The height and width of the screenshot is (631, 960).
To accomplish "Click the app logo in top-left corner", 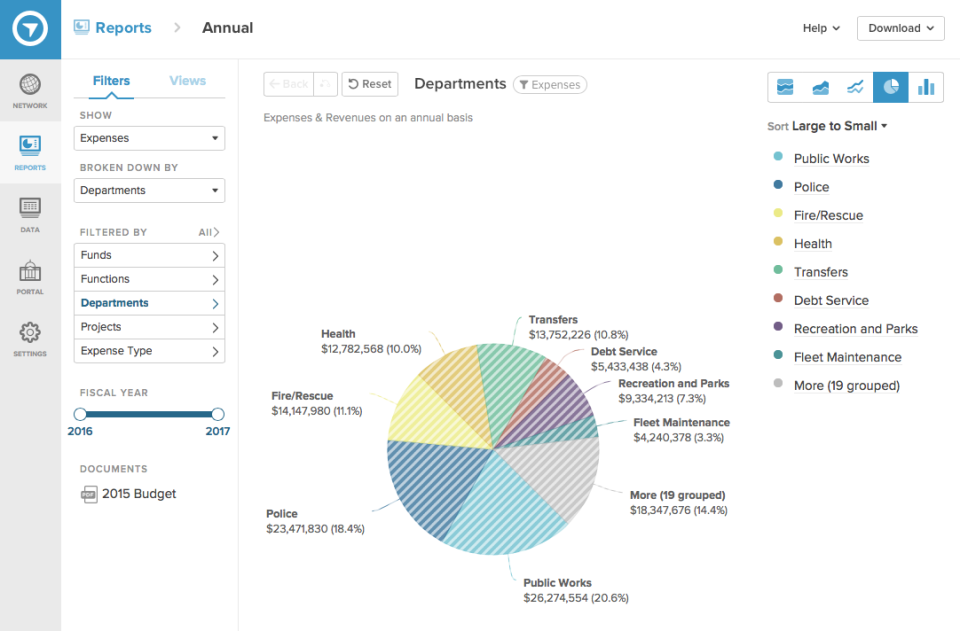I will tap(30, 29).
